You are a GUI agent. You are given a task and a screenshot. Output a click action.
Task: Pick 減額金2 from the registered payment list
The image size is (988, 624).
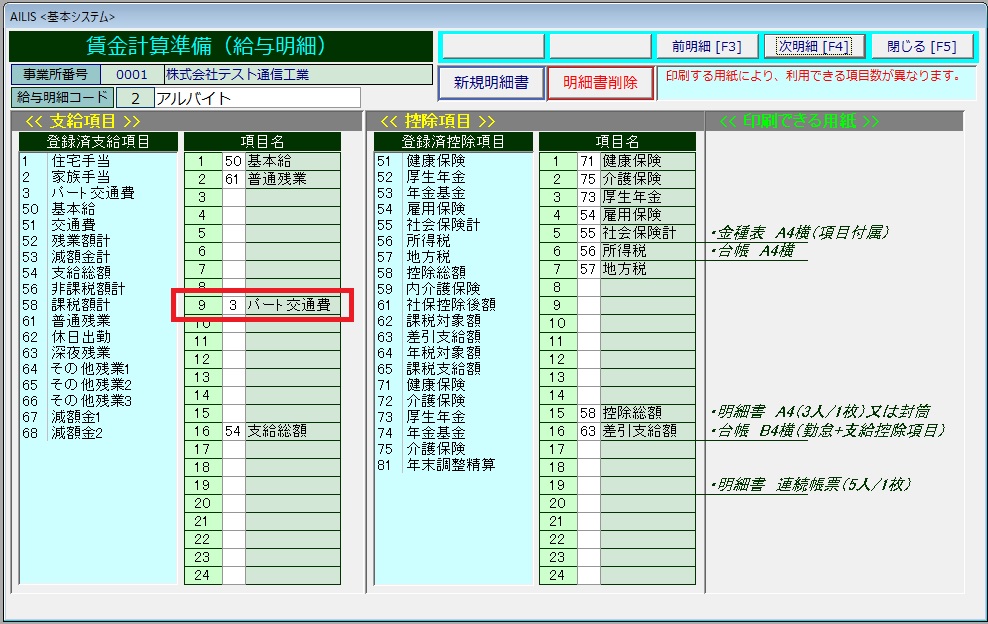point(77,433)
